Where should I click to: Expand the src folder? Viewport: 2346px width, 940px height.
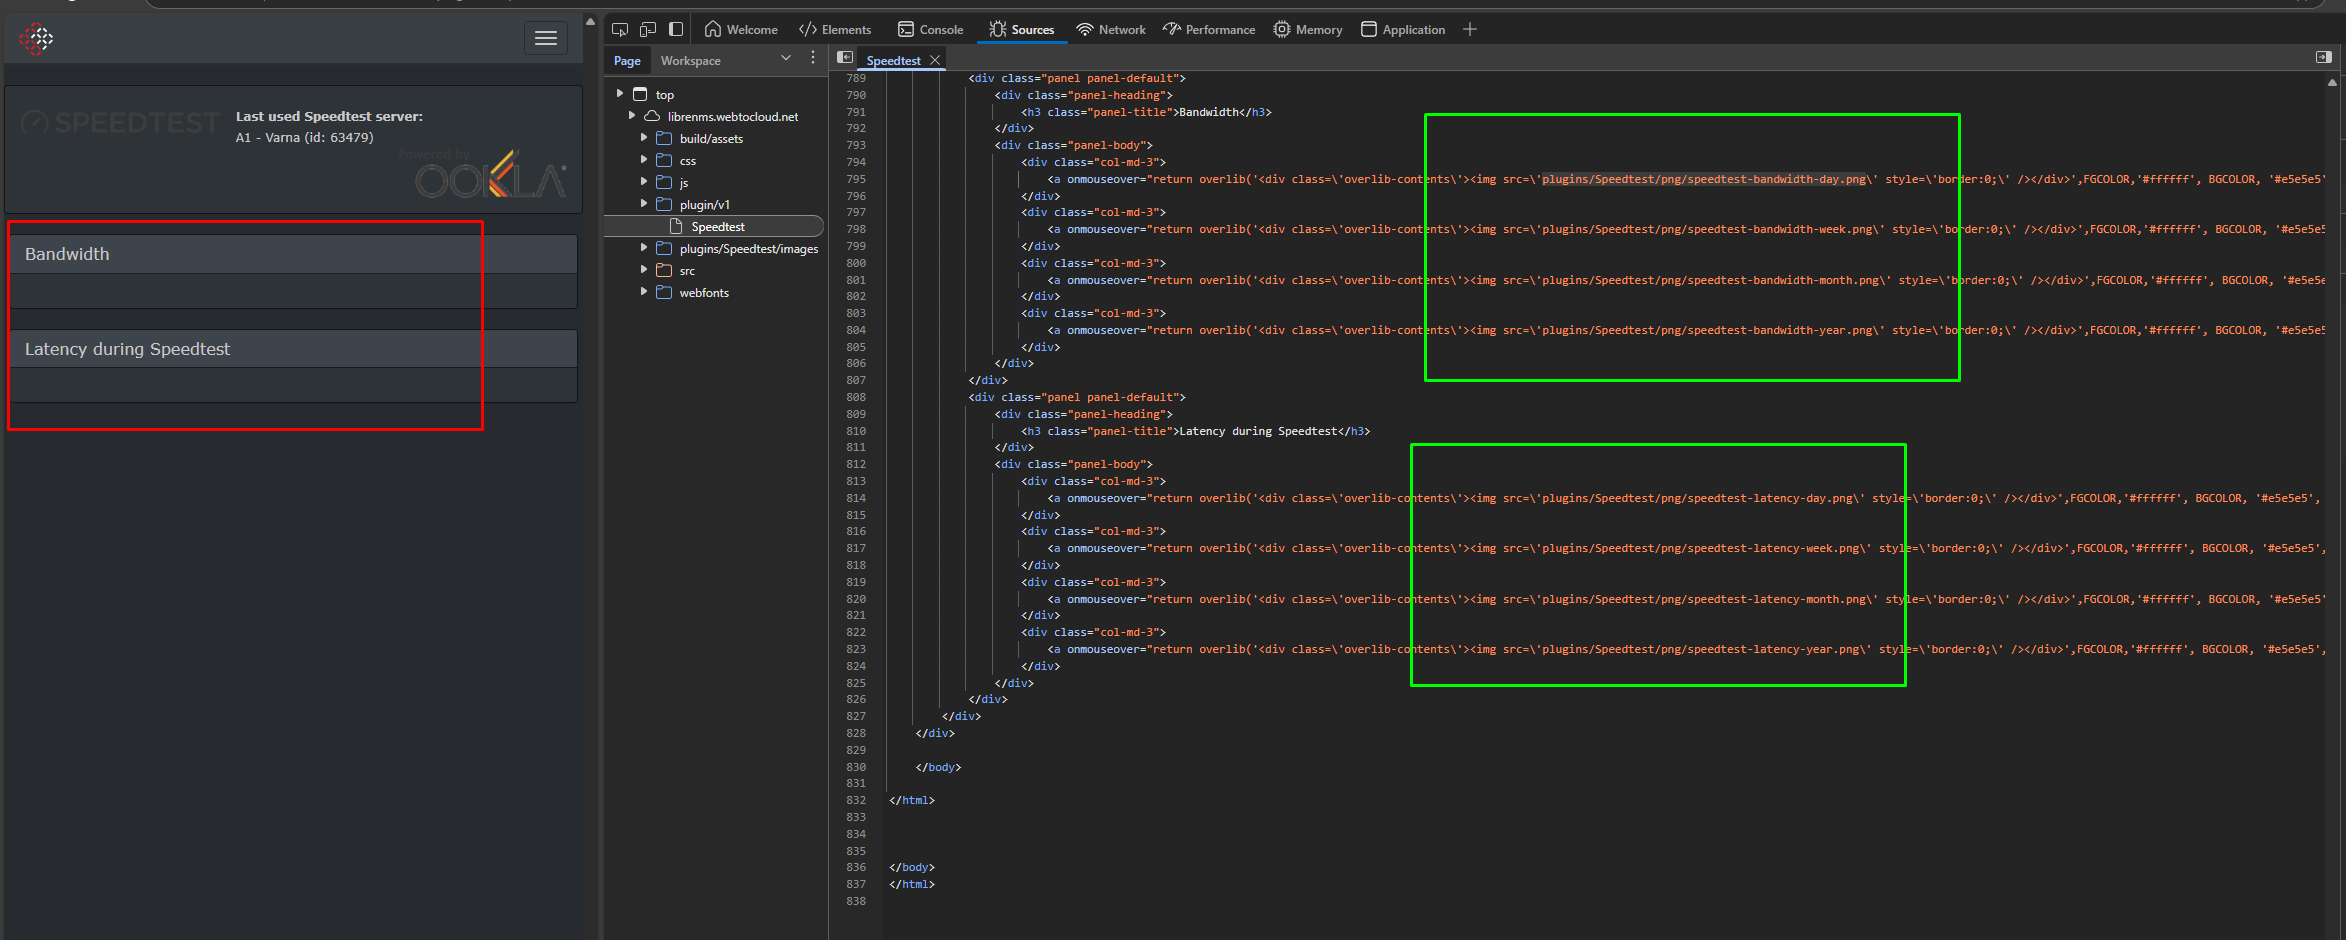click(644, 270)
